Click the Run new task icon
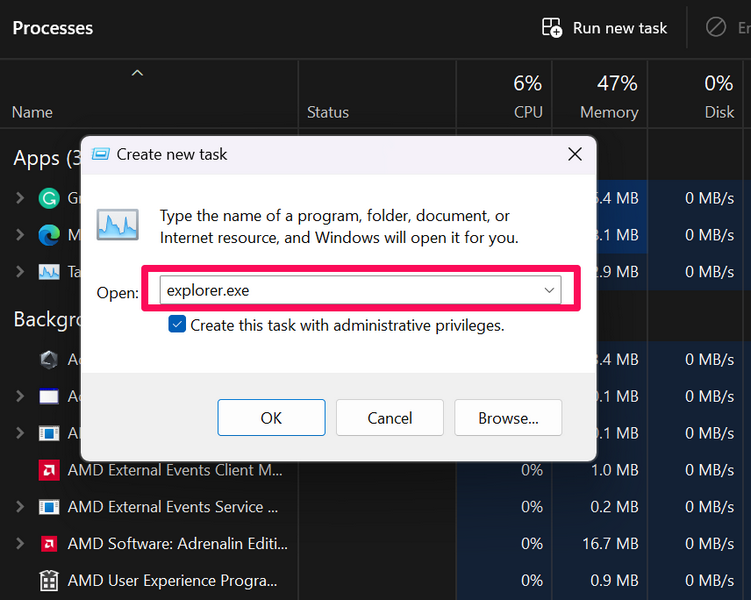 coord(552,28)
